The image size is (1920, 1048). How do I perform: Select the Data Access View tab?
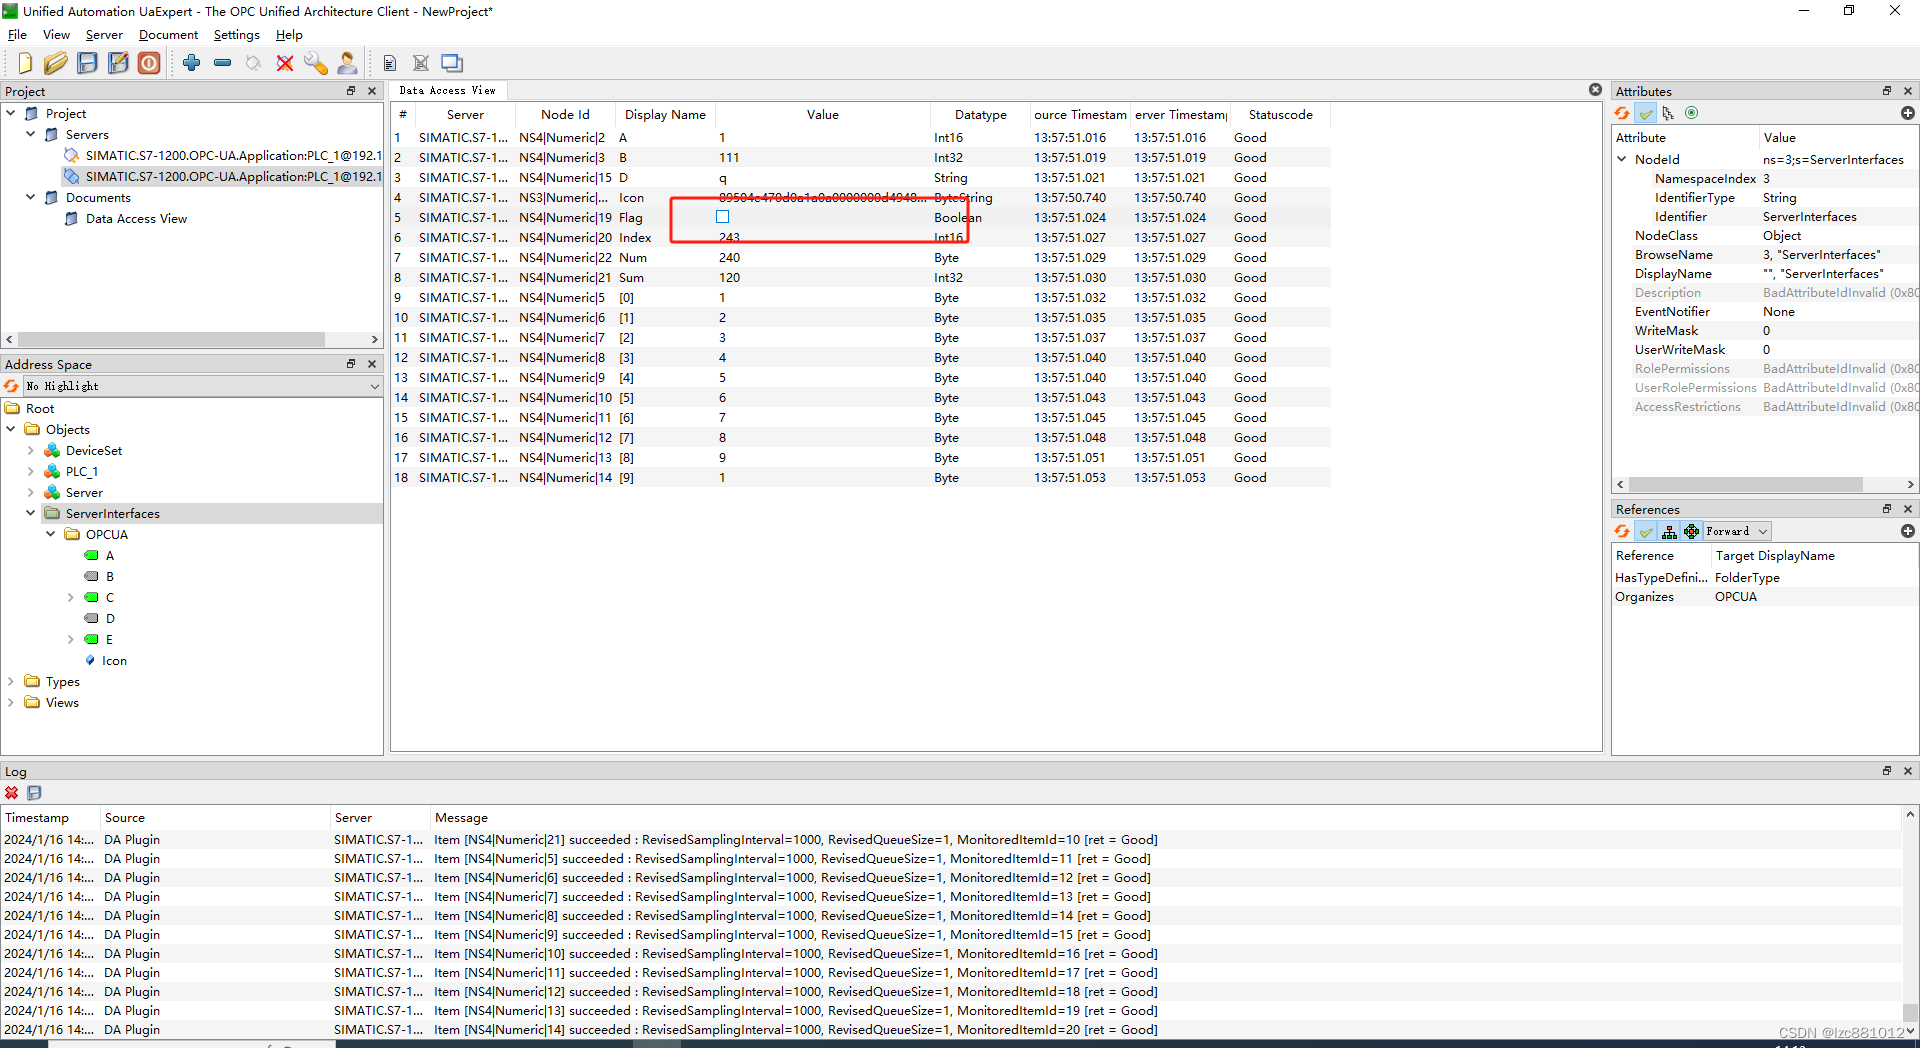pos(447,90)
